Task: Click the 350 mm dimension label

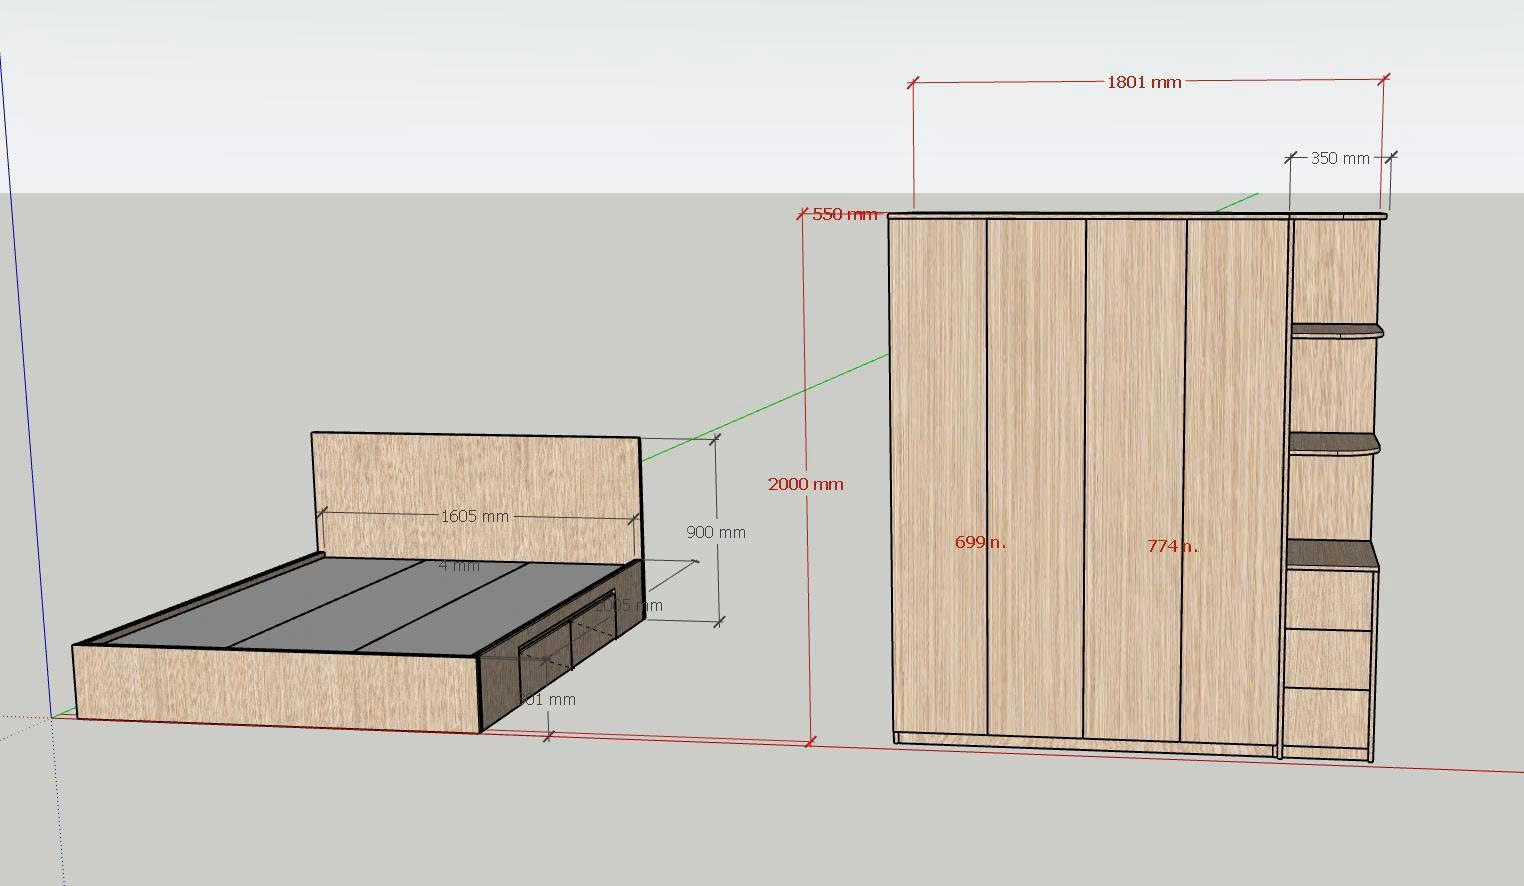Action: point(1339,158)
